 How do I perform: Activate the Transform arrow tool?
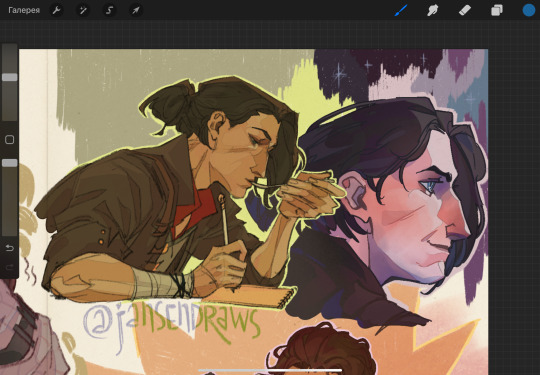pos(136,10)
